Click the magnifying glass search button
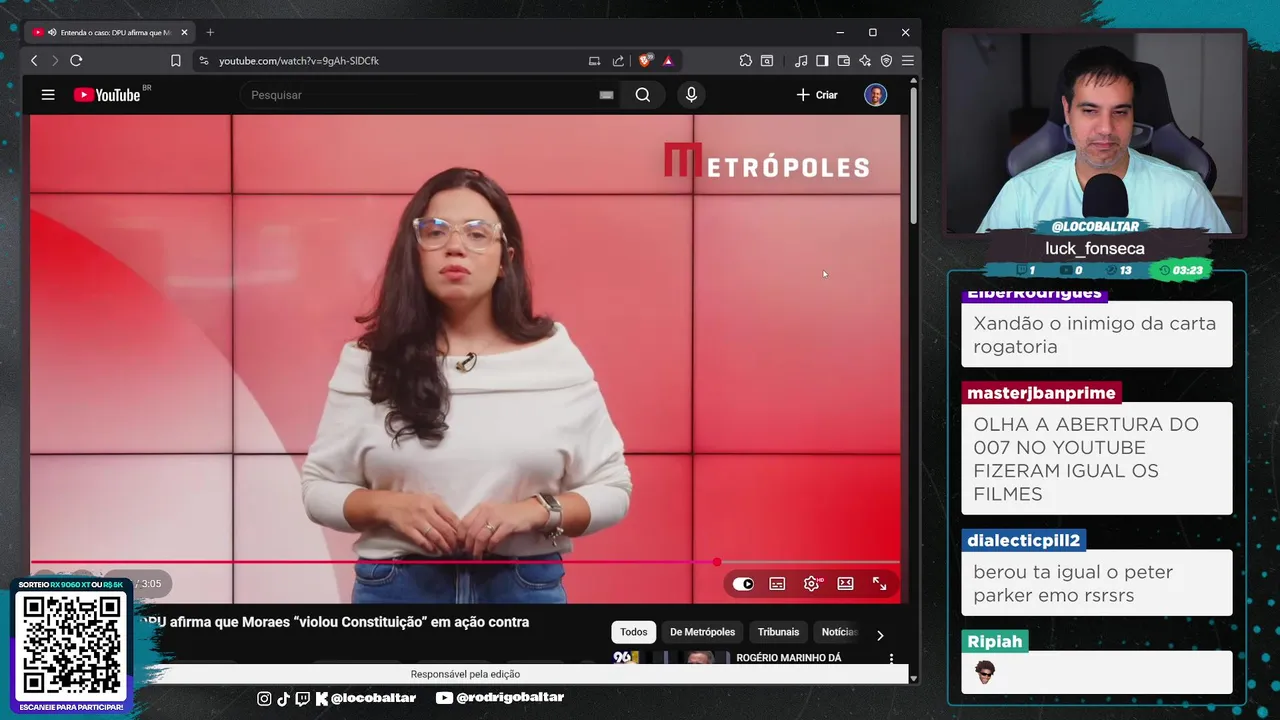The image size is (1280, 720). coord(643,95)
